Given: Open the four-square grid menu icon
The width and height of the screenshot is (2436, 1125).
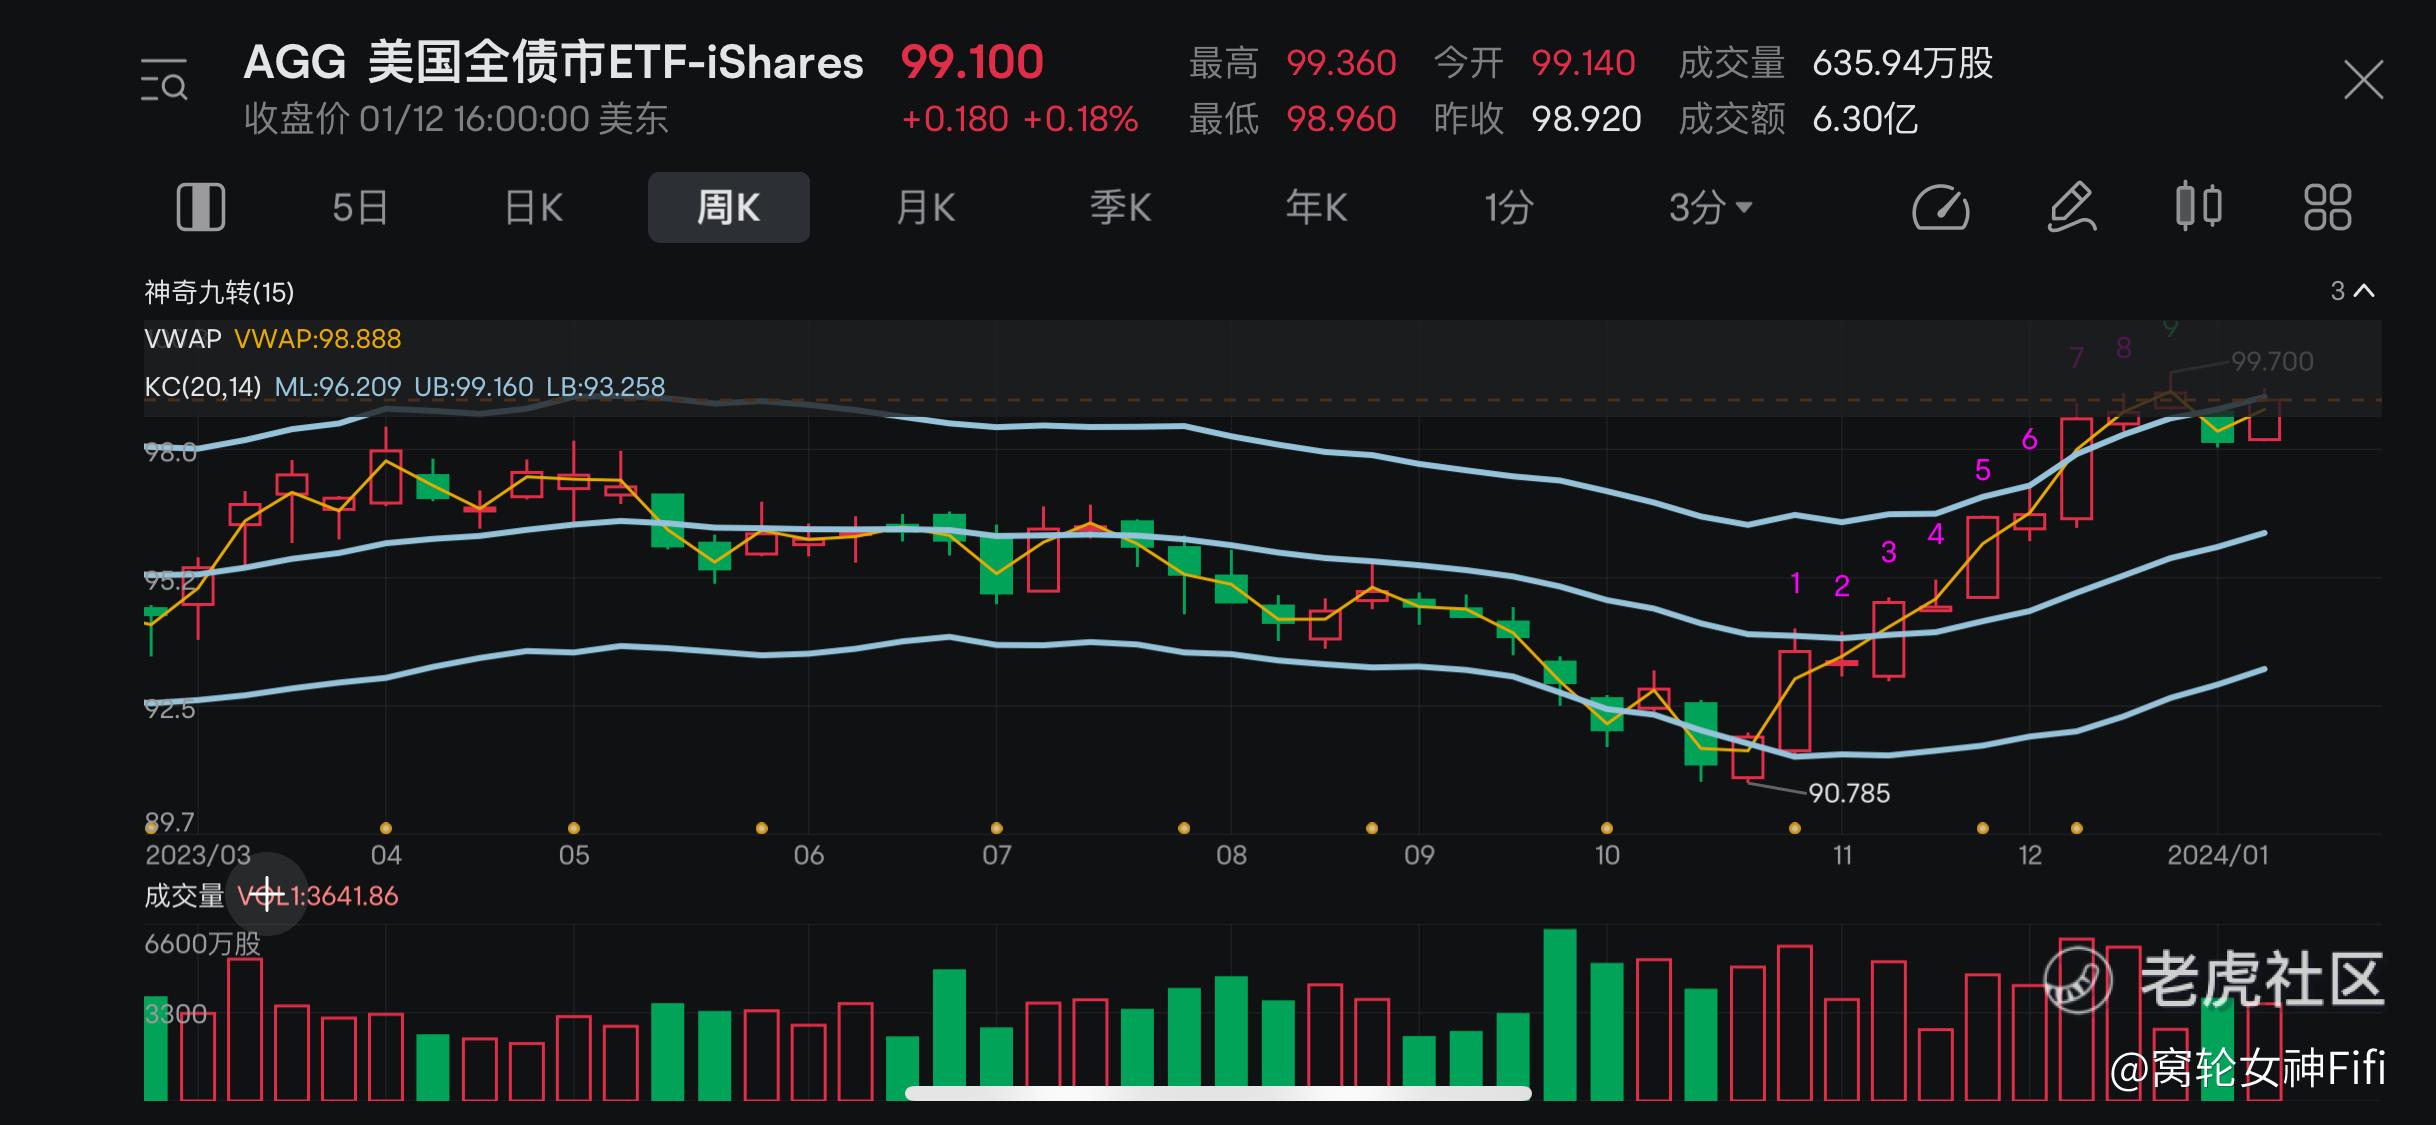Looking at the screenshot, I should (x=2327, y=207).
